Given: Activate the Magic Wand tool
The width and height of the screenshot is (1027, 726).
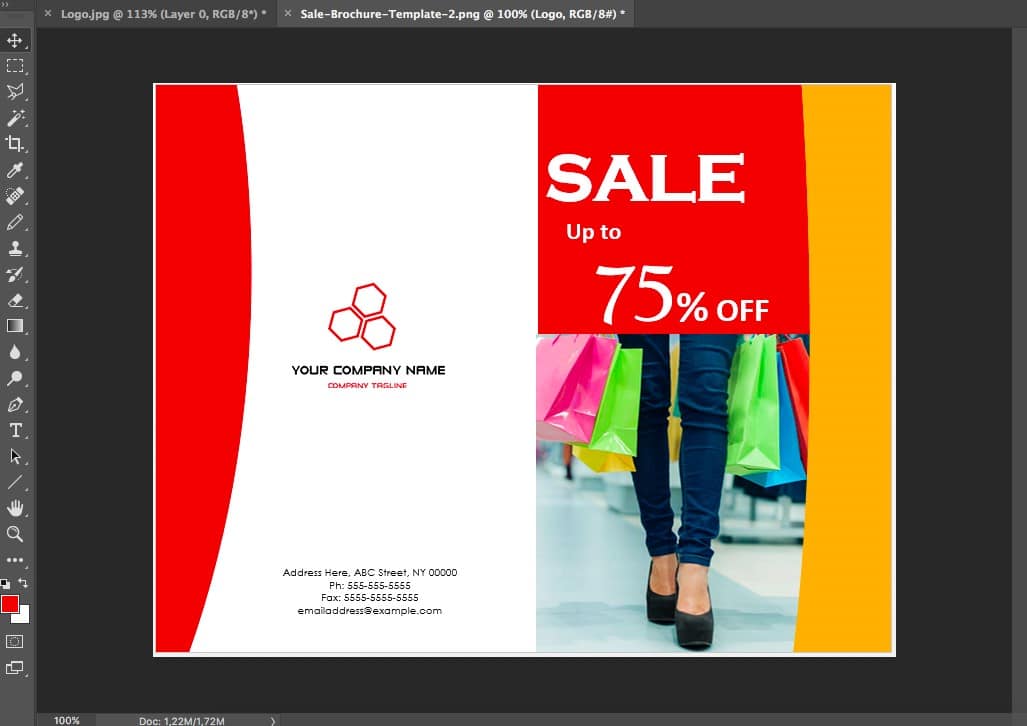Looking at the screenshot, I should pos(15,119).
